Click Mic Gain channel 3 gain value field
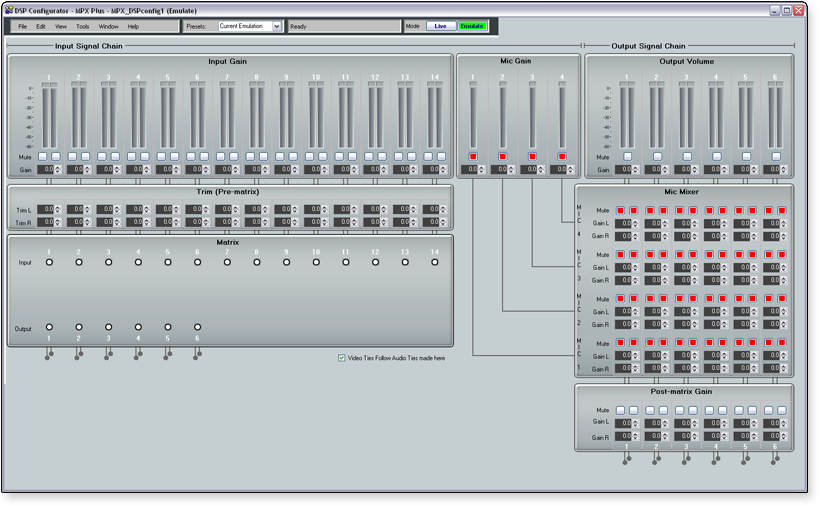Screen dimensions: 821x505 pos(529,170)
